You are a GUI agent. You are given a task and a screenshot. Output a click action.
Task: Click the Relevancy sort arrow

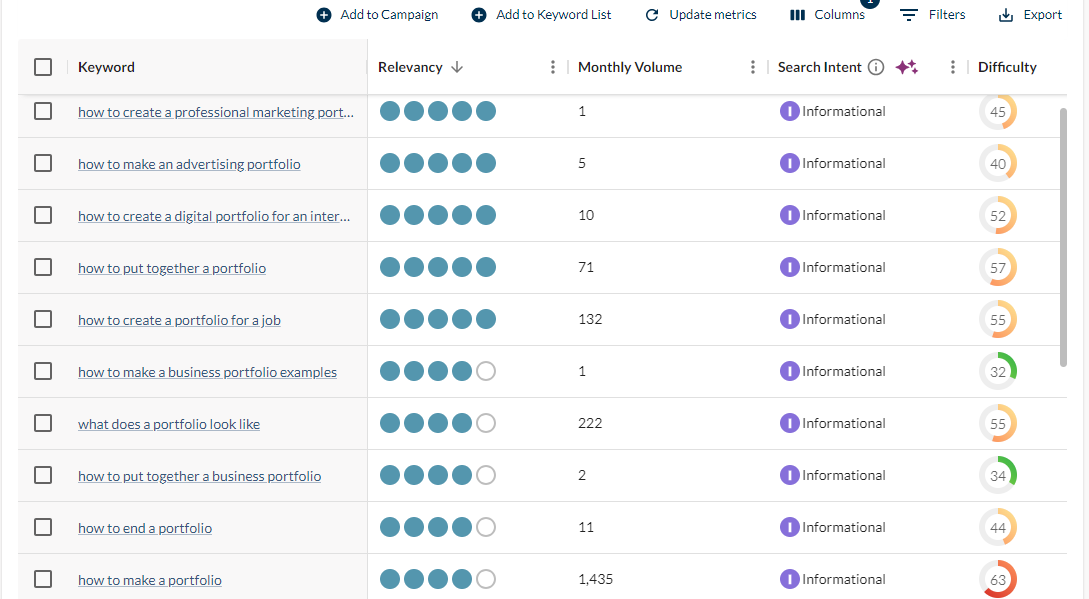coord(457,67)
